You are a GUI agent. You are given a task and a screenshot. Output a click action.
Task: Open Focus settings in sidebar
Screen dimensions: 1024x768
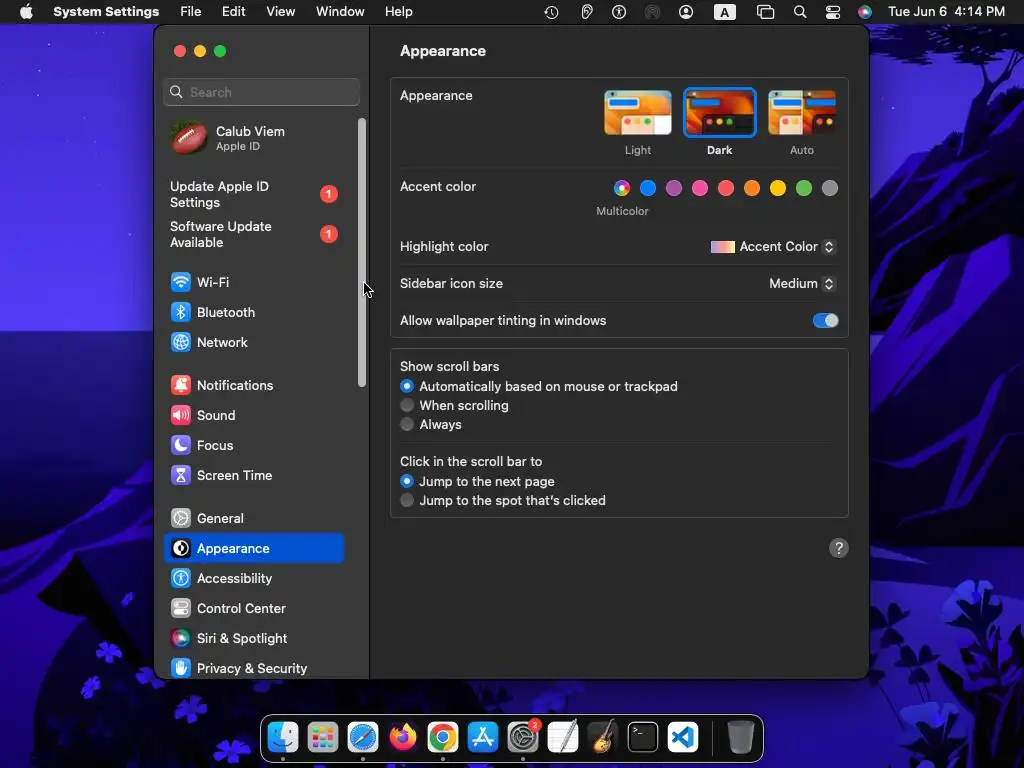point(253,445)
